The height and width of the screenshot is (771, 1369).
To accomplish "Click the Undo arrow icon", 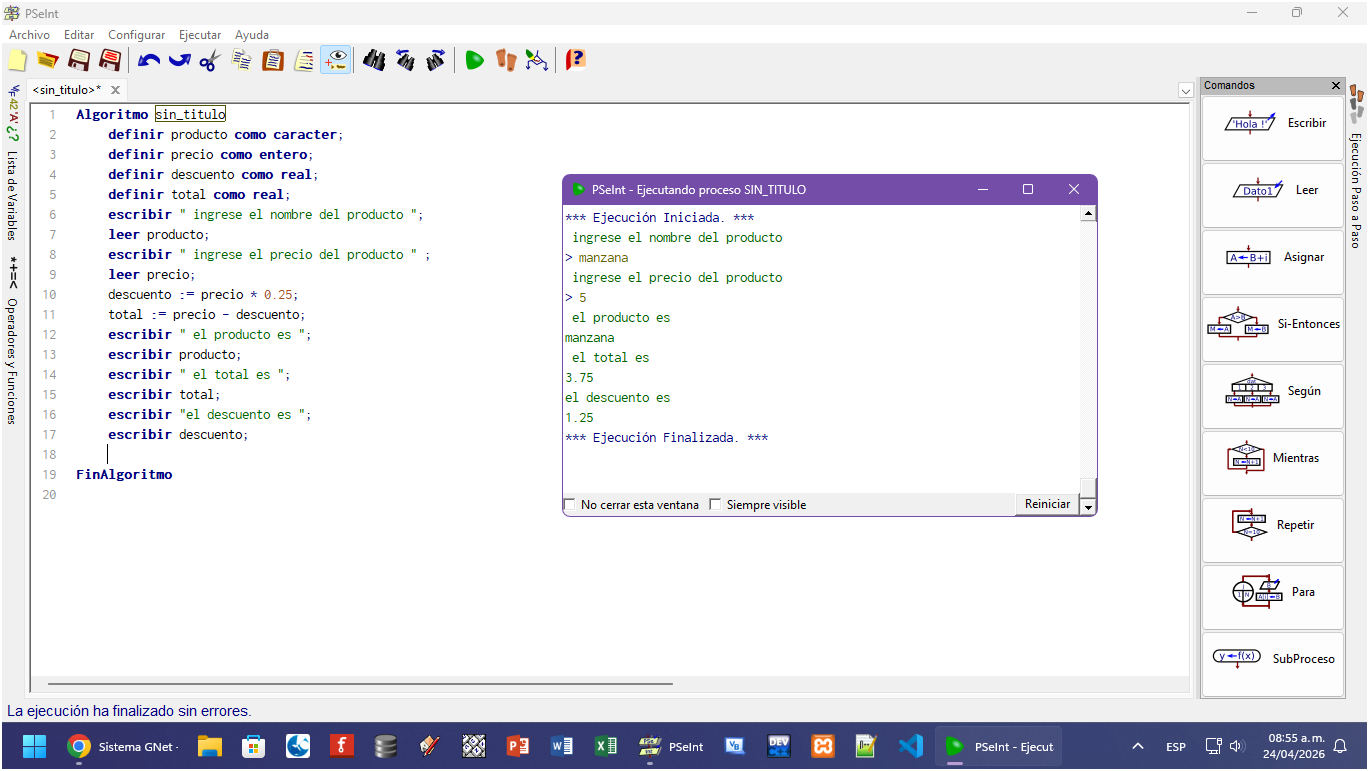I will pyautogui.click(x=149, y=60).
